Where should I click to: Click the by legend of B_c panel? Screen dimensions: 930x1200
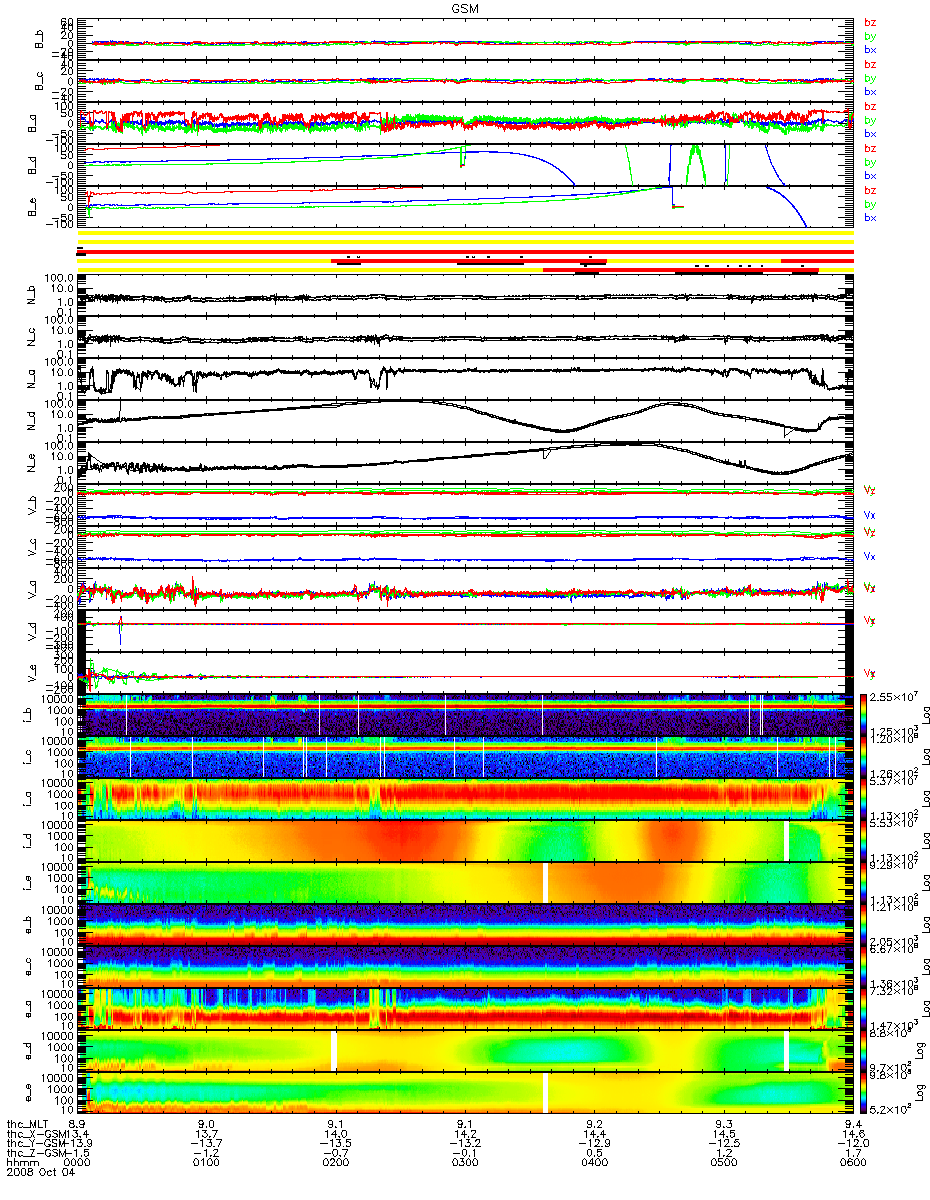(870, 78)
